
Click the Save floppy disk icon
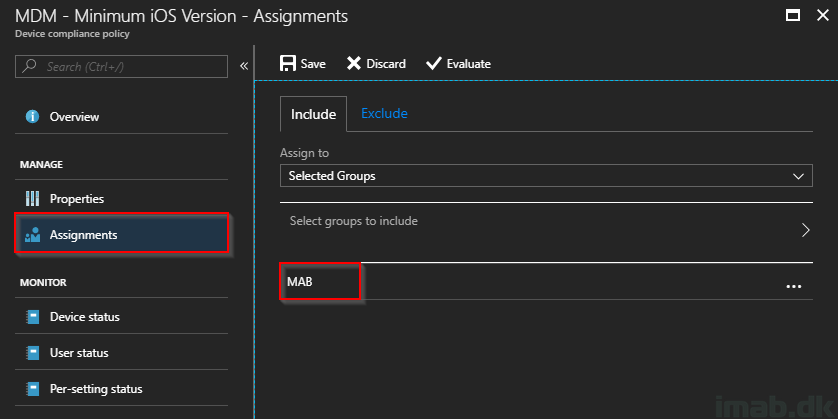[288, 64]
